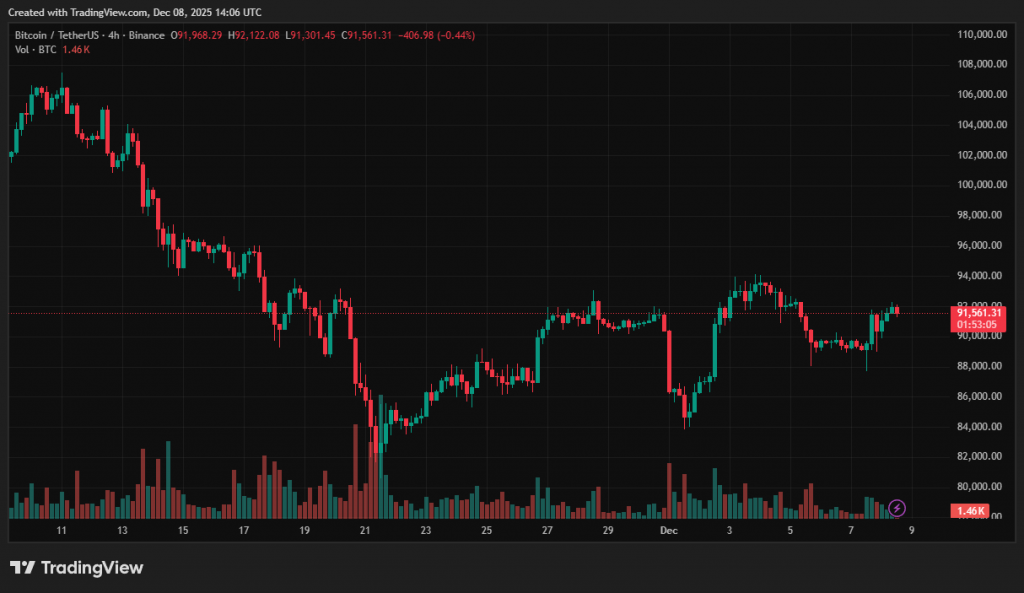Image resolution: width=1024 pixels, height=593 pixels.
Task: Click the 110,000.00 price axis label
Action: [980, 34]
